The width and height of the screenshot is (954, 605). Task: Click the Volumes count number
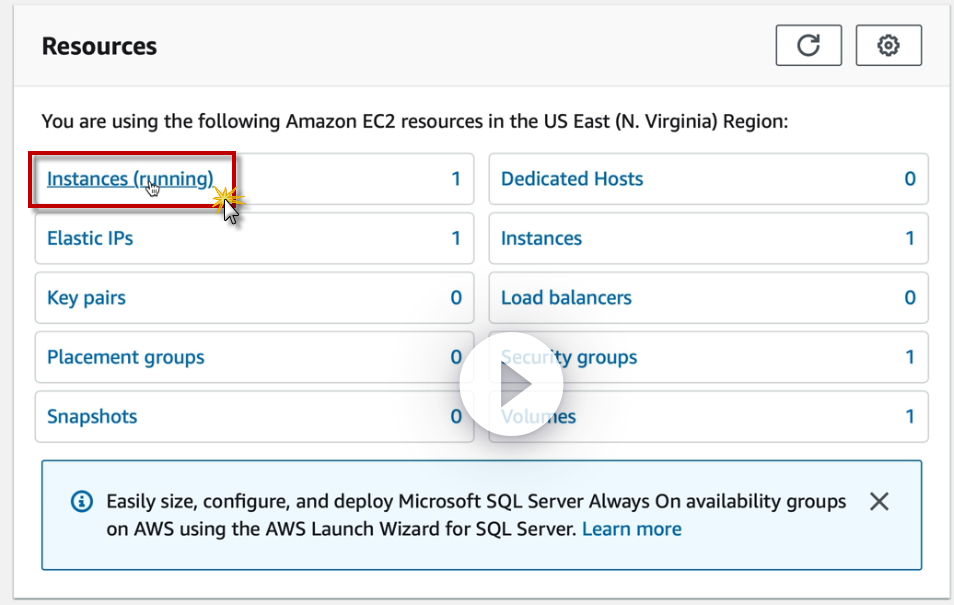click(x=910, y=416)
